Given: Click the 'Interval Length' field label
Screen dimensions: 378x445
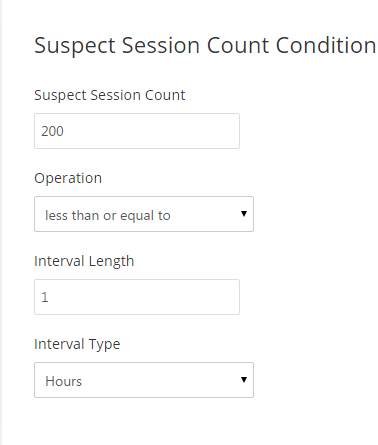Looking at the screenshot, I should (84, 261).
